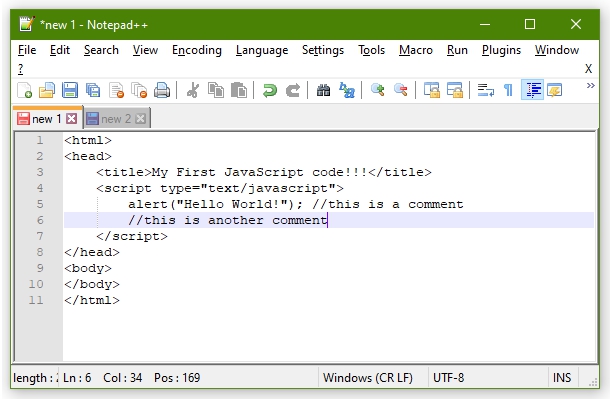Open Replace dialog toolbar icon
This screenshot has height=399, width=610.
point(346,90)
